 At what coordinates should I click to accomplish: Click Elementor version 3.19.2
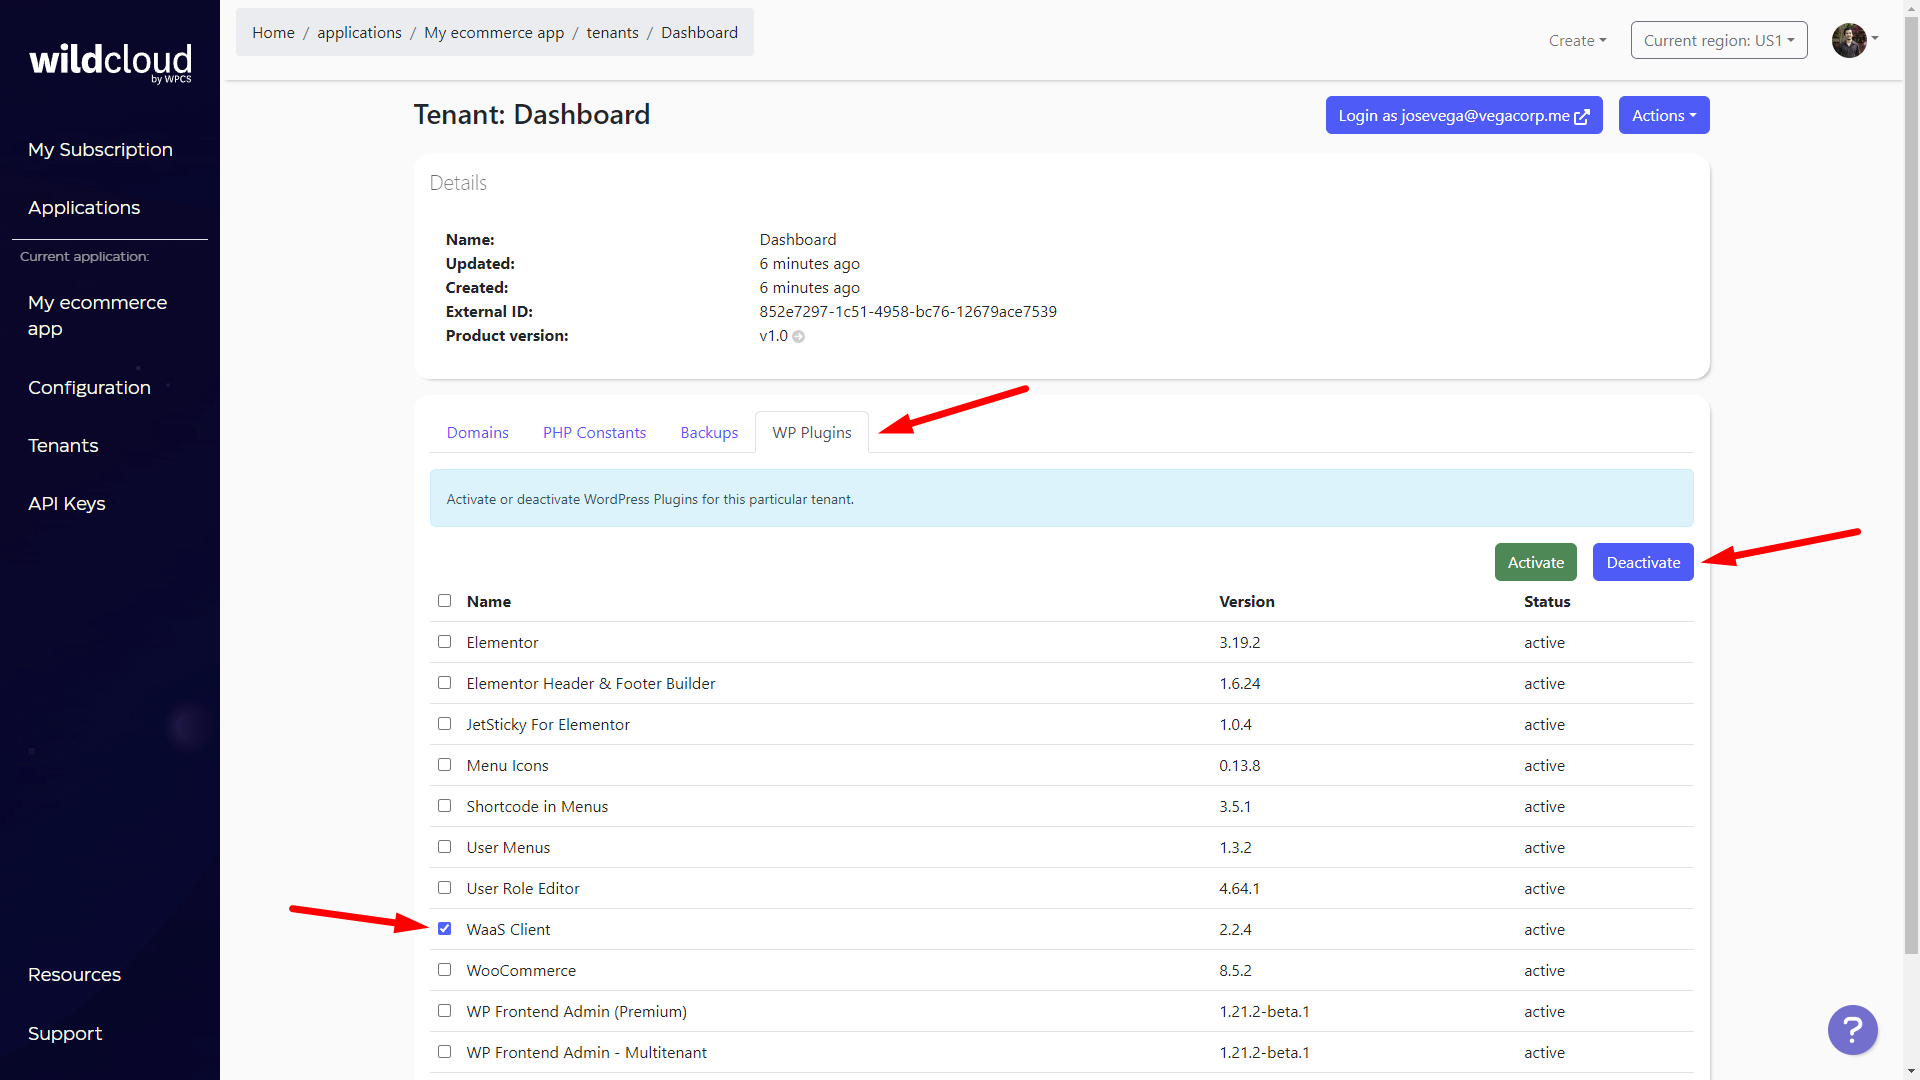1239,642
